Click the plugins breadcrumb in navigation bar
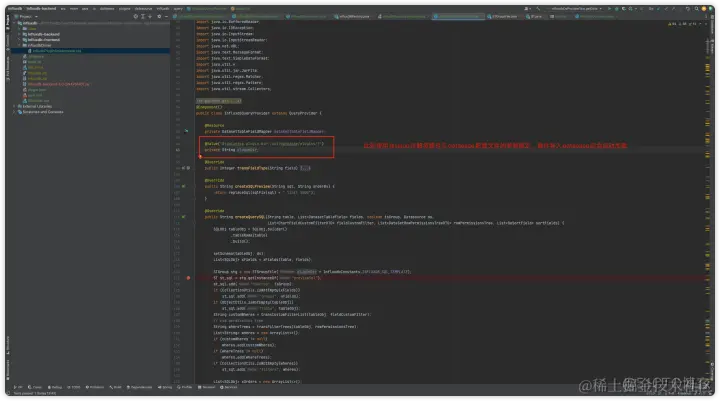 tap(124, 9)
